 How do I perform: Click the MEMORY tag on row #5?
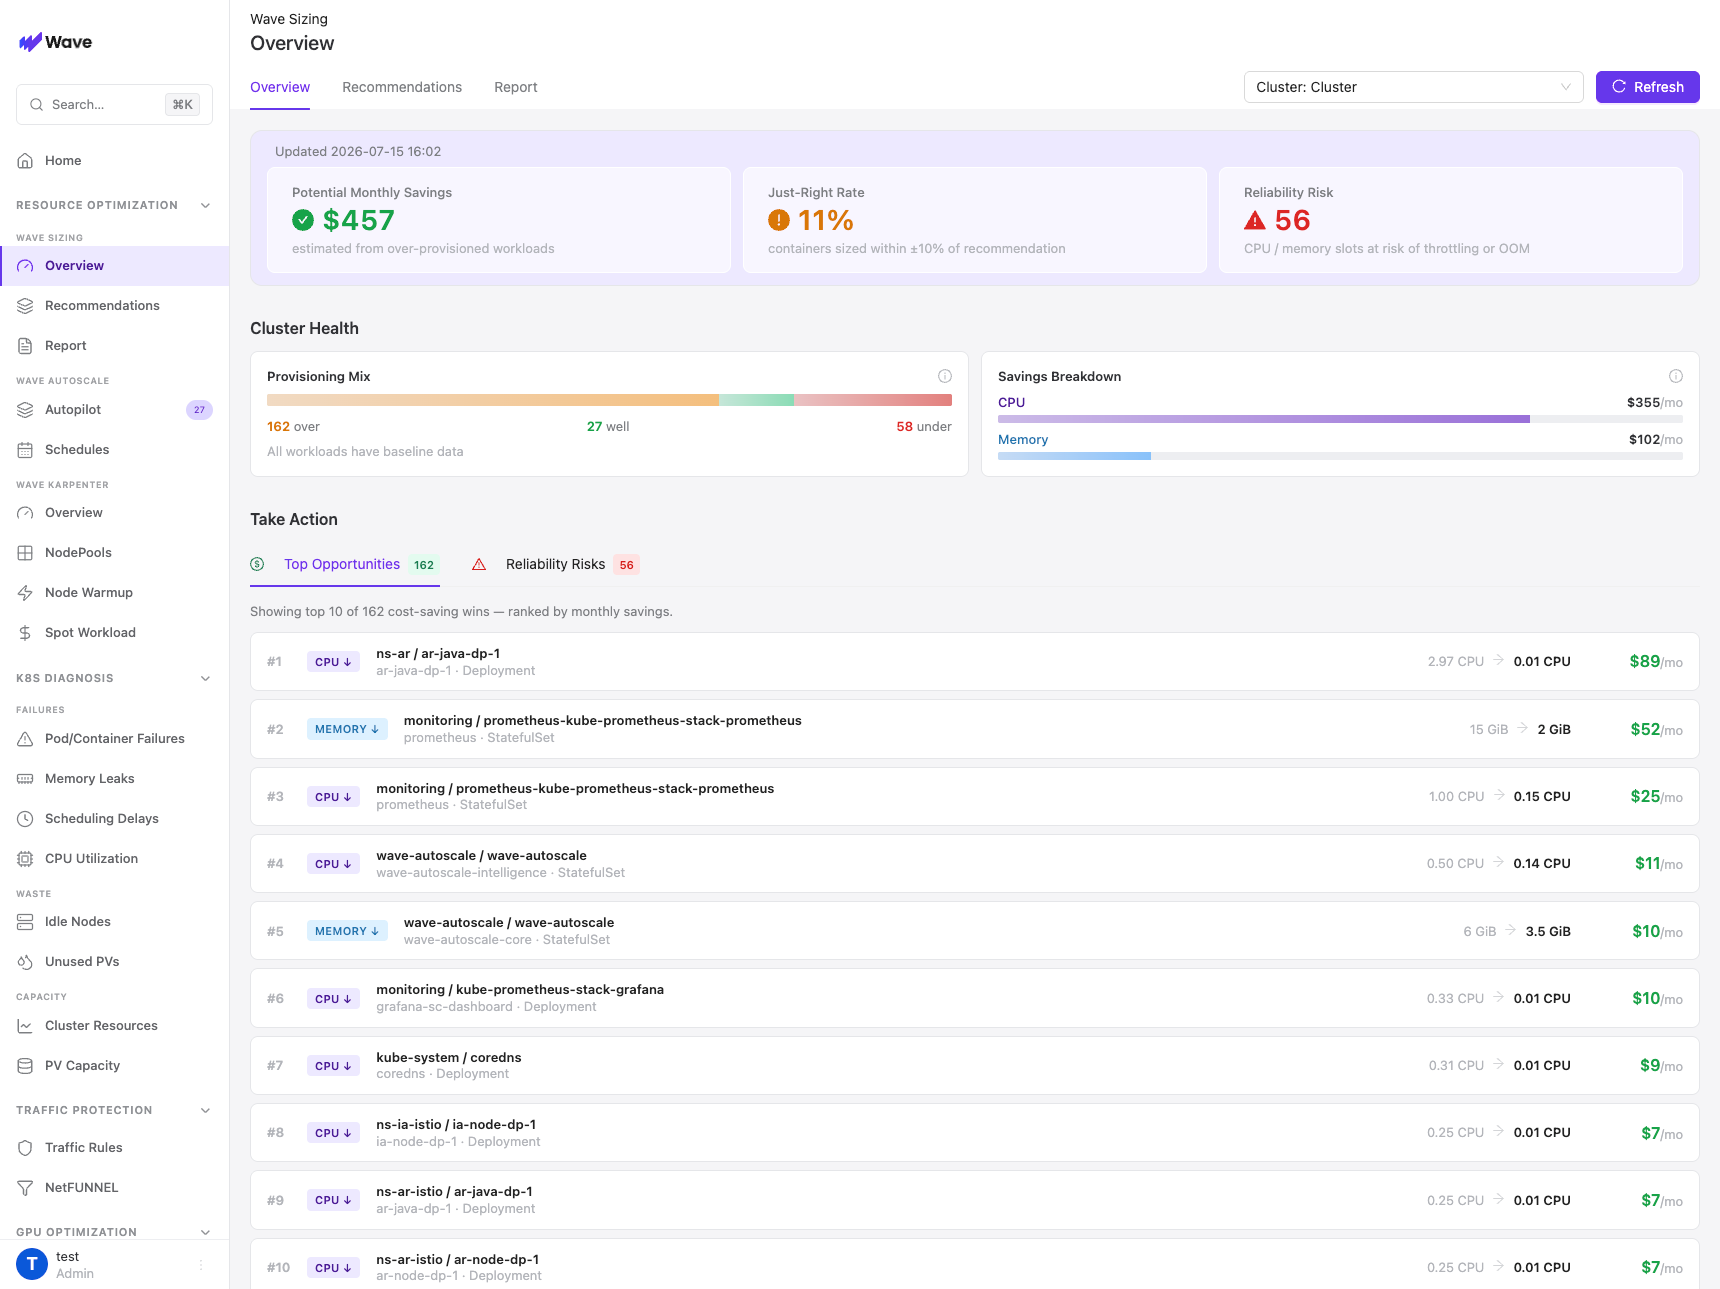coord(347,931)
